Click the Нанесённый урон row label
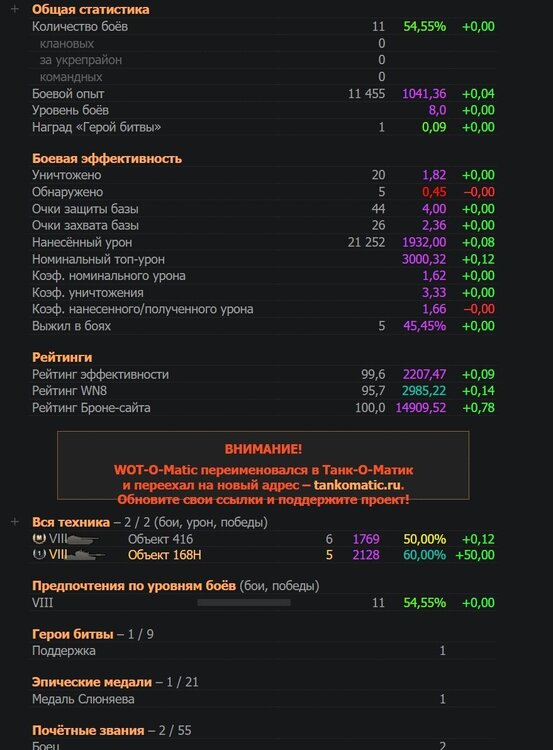 (82, 243)
